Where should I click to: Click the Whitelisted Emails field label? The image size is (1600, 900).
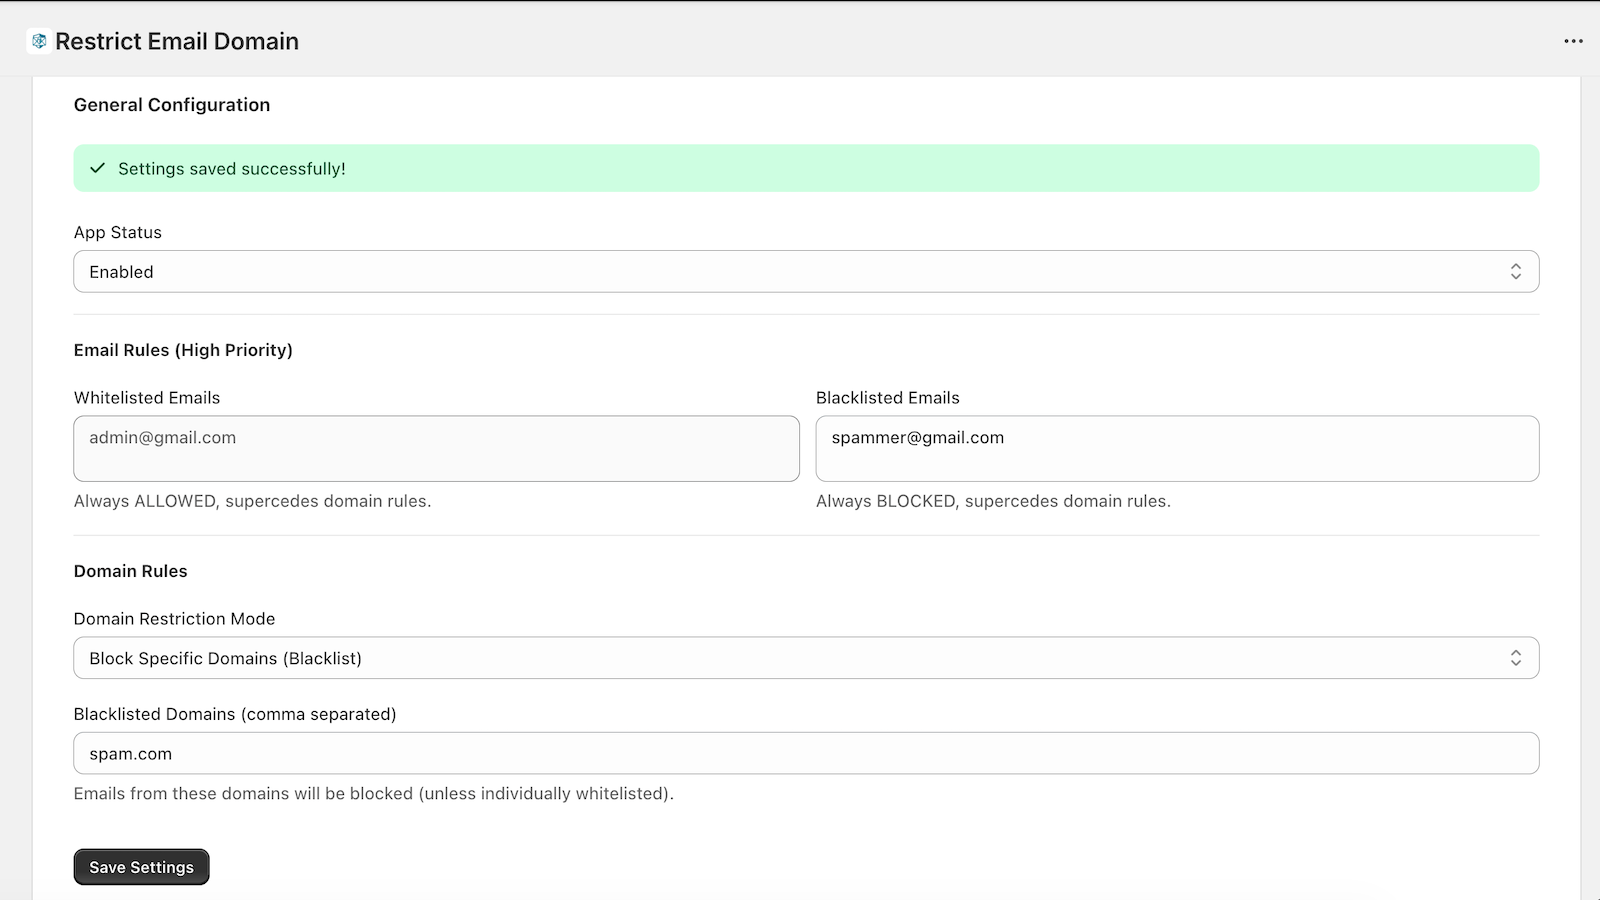147,398
